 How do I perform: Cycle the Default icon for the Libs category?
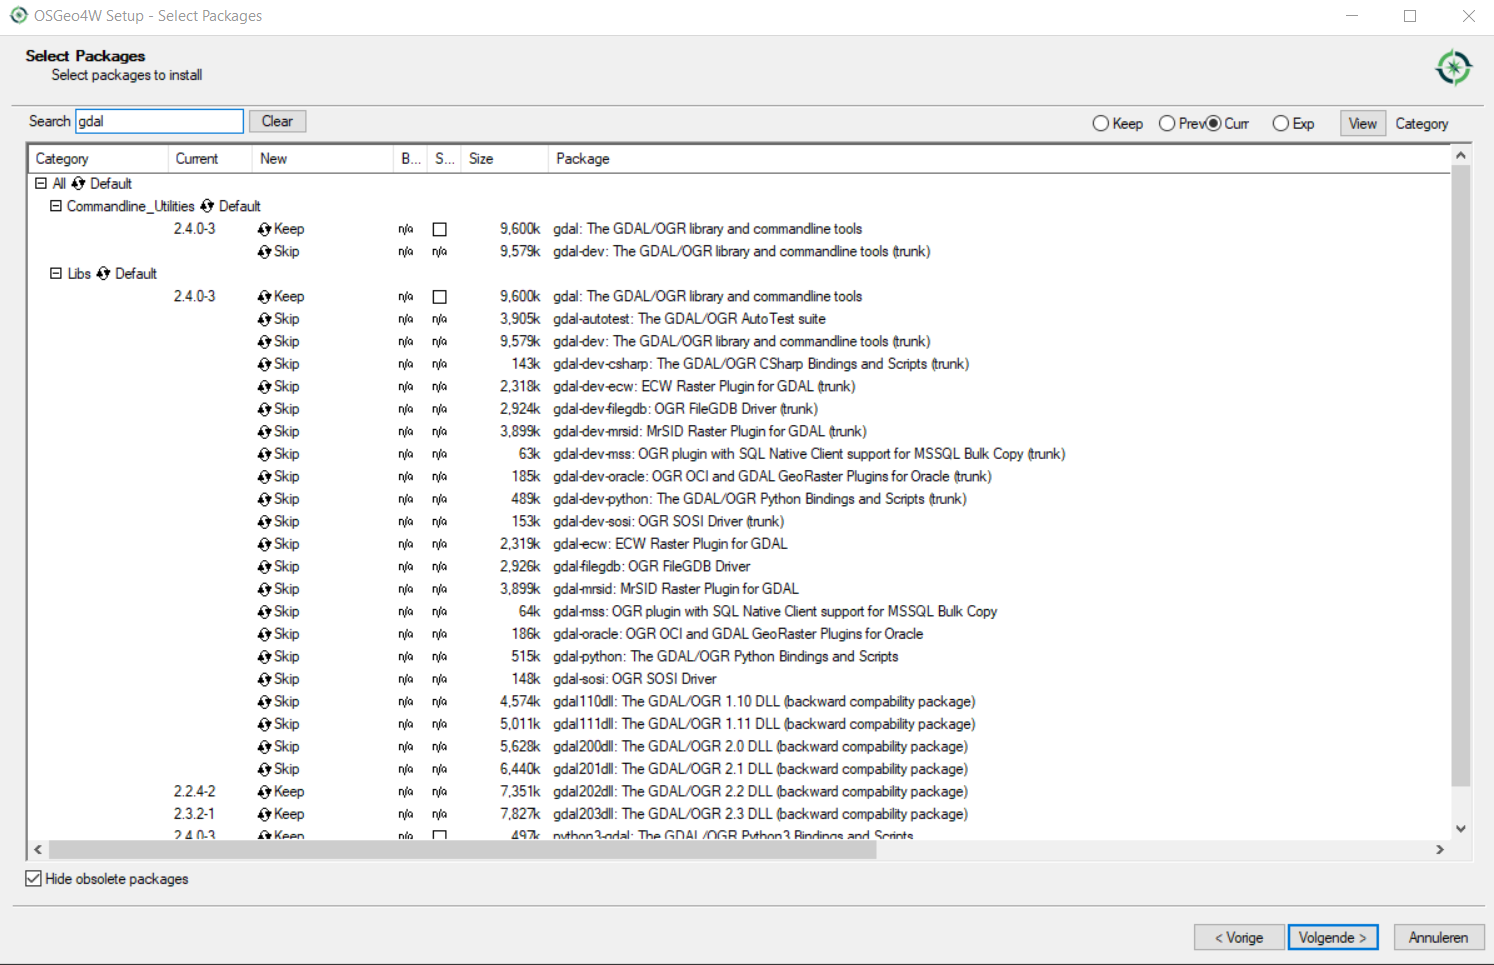pyautogui.click(x=103, y=274)
